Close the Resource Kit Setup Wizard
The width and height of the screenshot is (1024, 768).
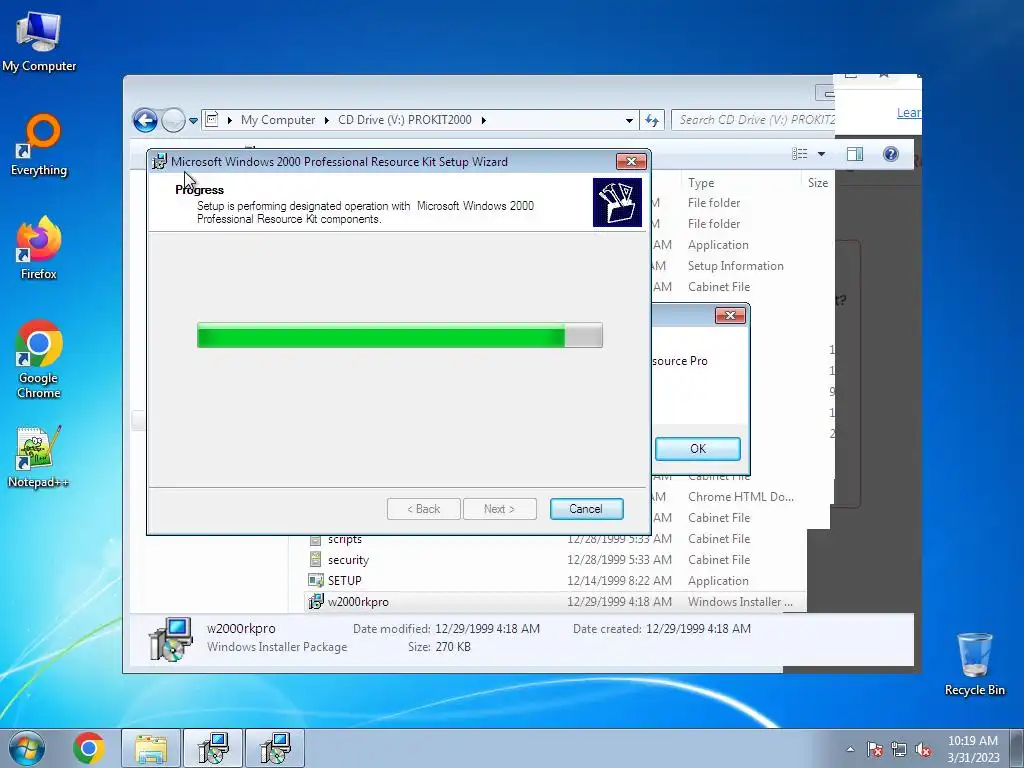click(631, 161)
